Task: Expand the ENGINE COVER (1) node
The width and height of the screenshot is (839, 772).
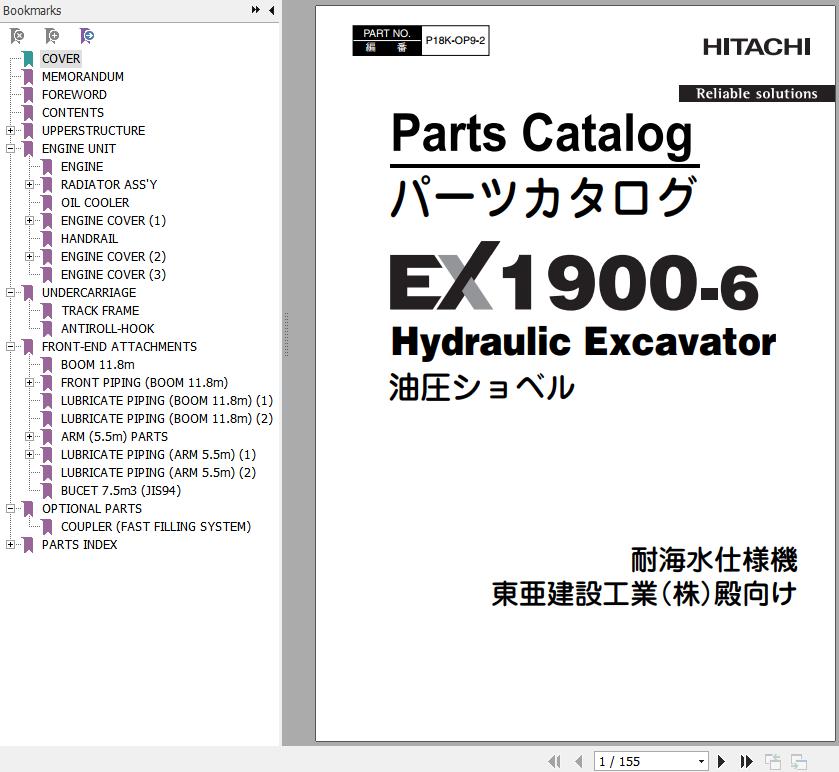Action: click(x=29, y=220)
